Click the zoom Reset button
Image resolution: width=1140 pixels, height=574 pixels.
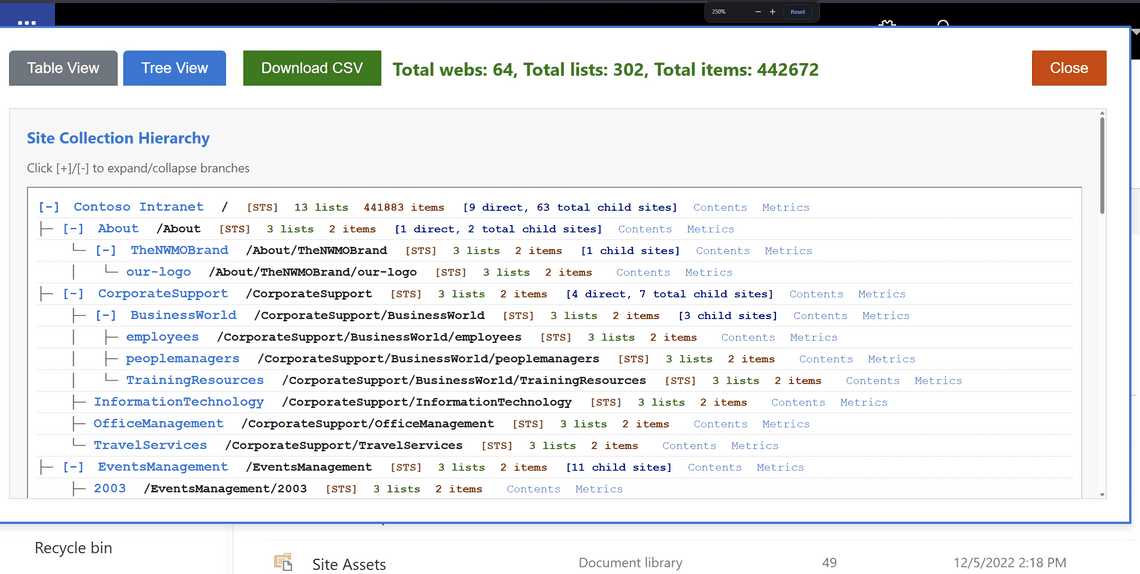[x=798, y=12]
